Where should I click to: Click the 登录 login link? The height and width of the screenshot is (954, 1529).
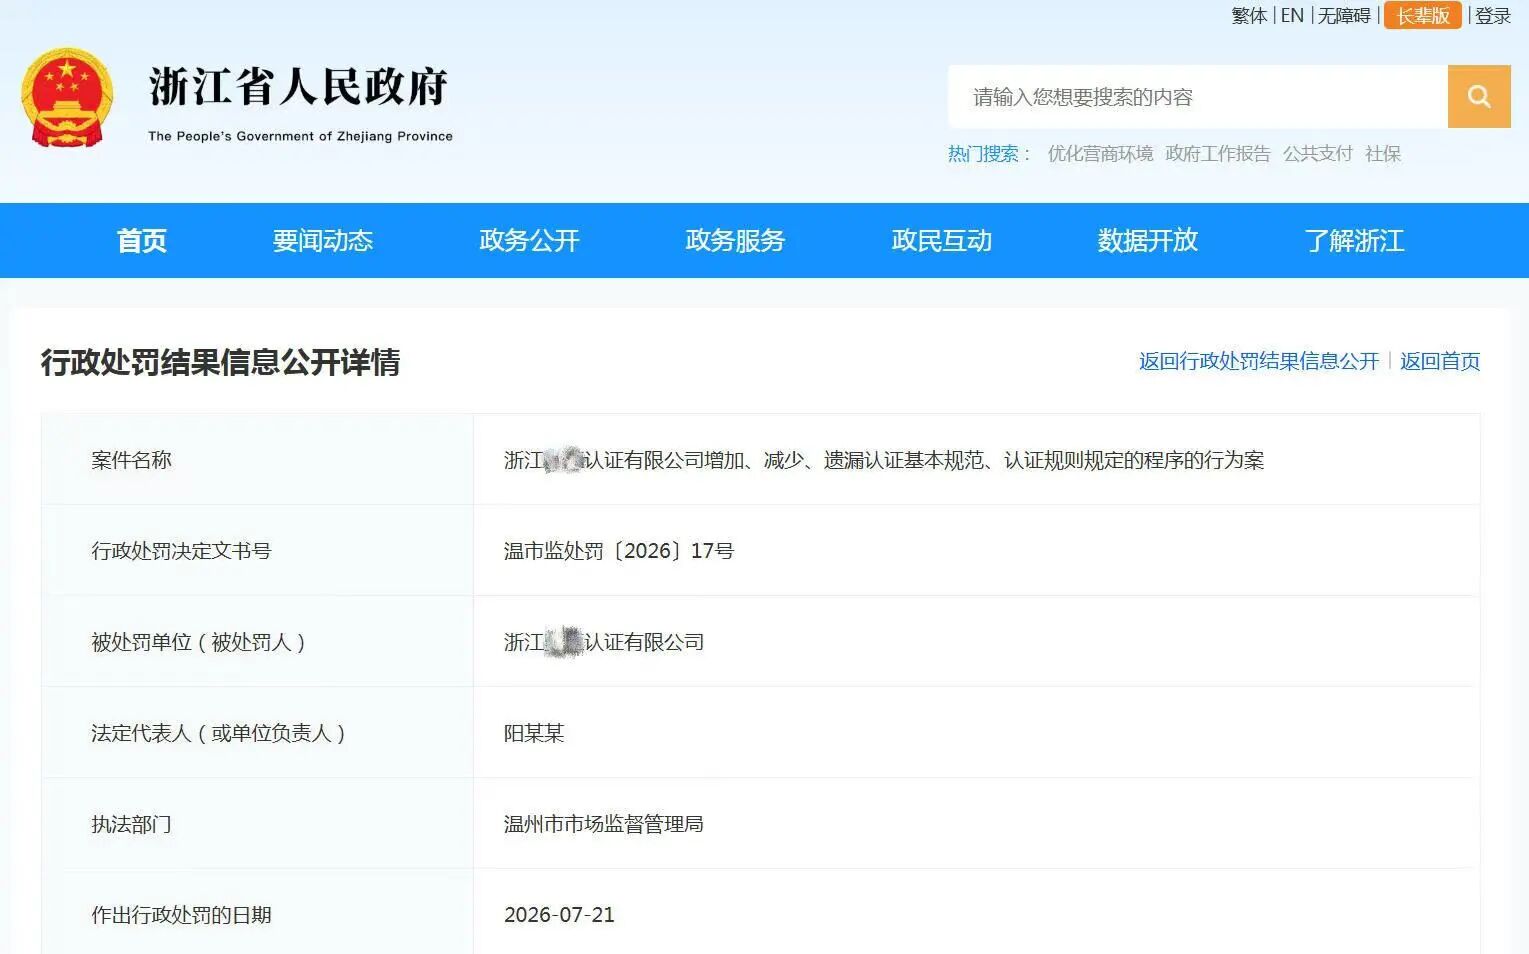(x=1493, y=16)
